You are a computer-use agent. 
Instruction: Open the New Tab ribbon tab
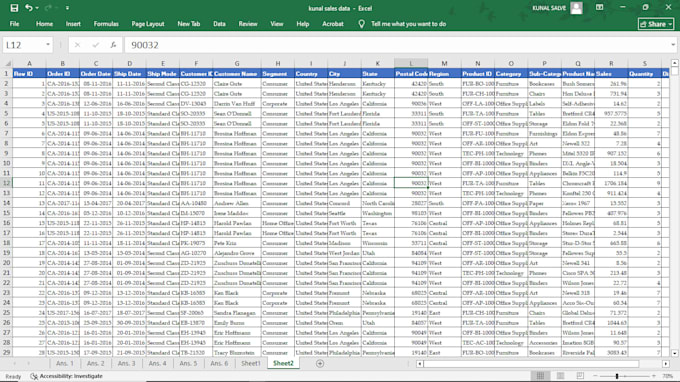[x=188, y=24]
